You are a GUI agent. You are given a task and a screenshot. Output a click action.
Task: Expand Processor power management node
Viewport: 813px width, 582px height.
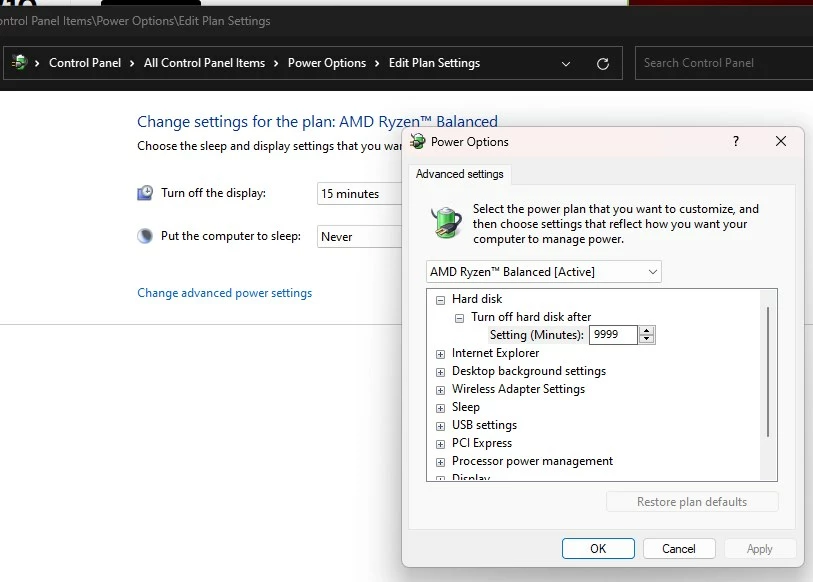pos(440,462)
